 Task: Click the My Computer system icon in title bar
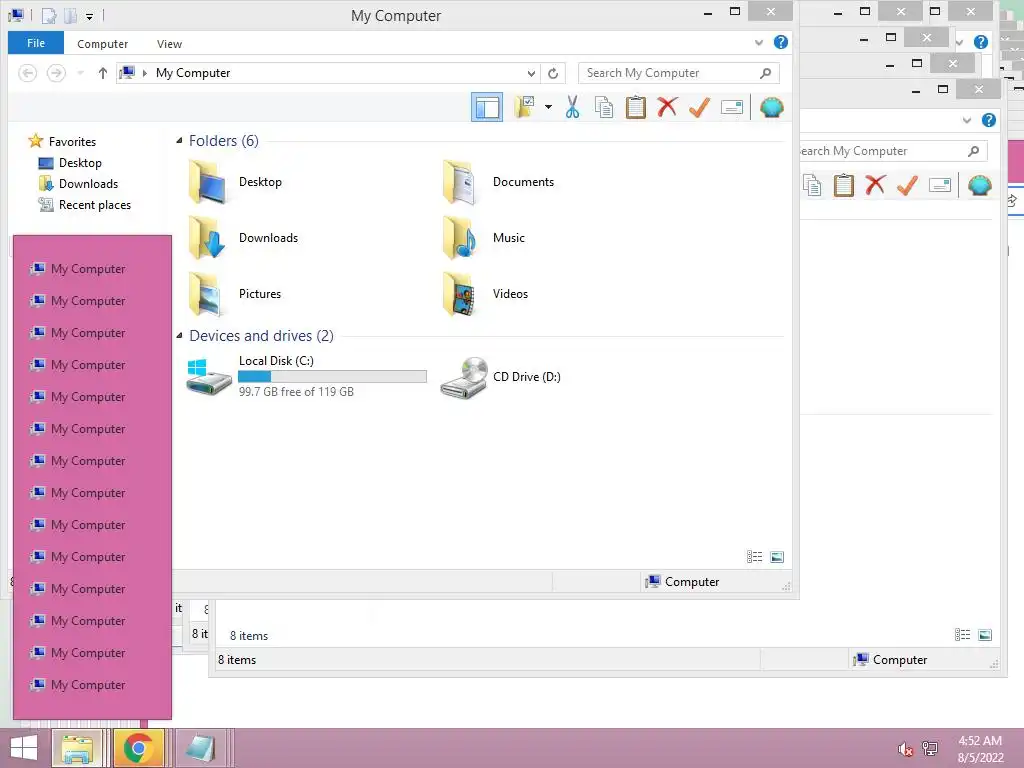click(x=17, y=15)
